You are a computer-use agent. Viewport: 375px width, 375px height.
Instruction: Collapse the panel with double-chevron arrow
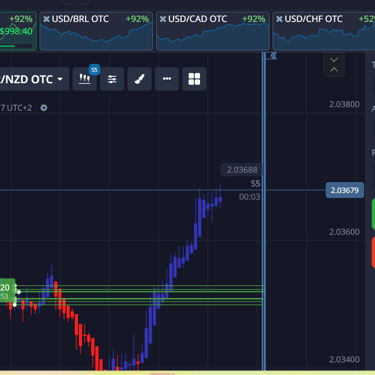(274, 56)
